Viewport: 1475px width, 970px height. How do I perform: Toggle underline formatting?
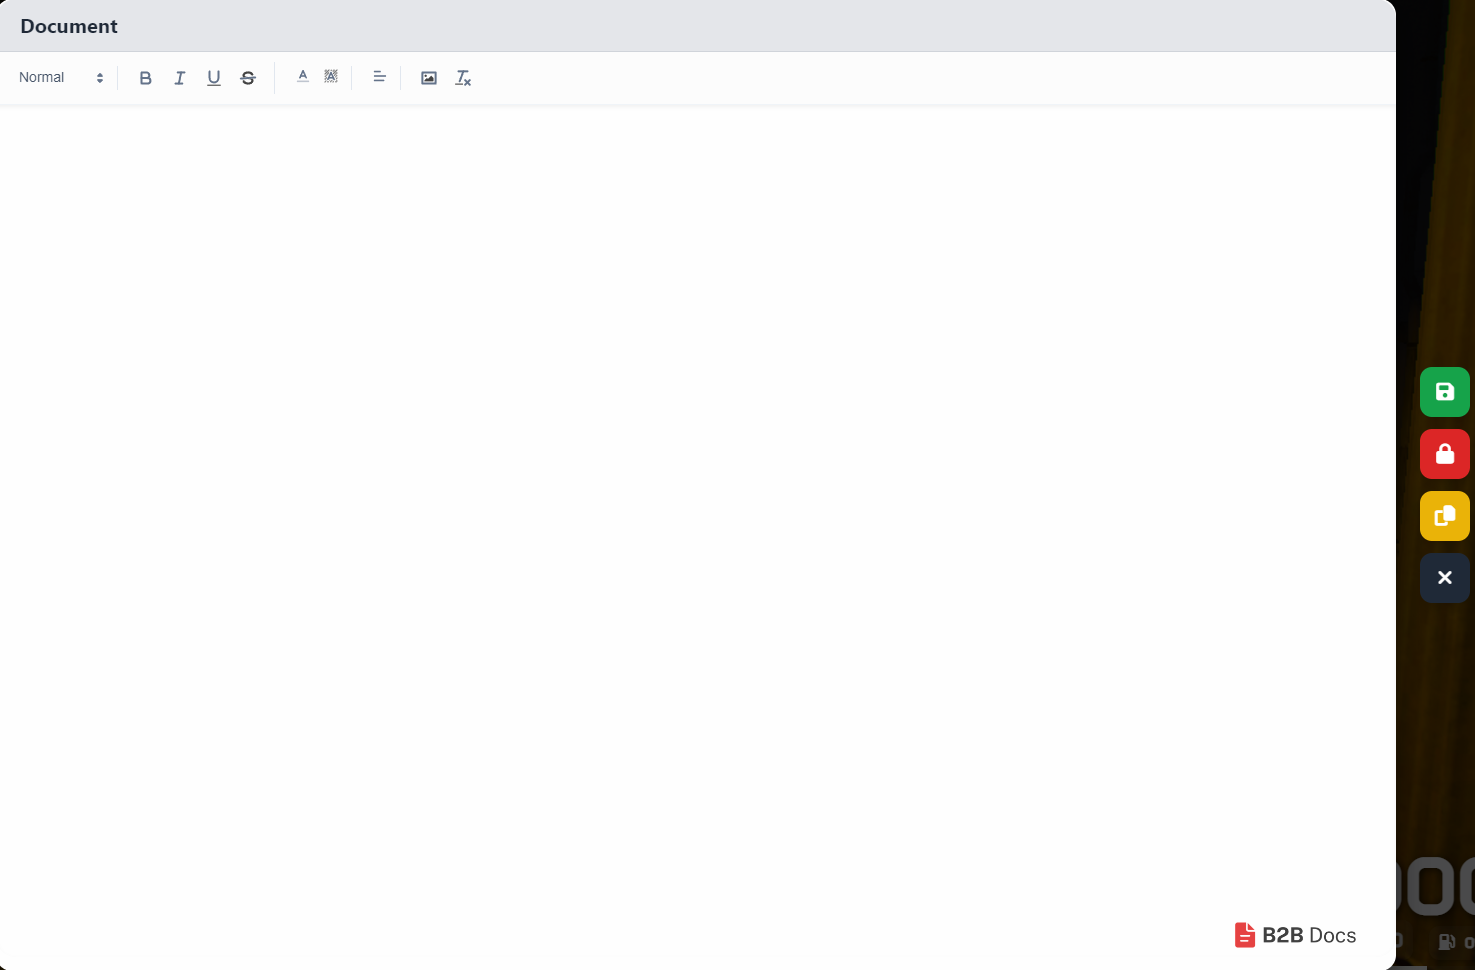coord(214,78)
